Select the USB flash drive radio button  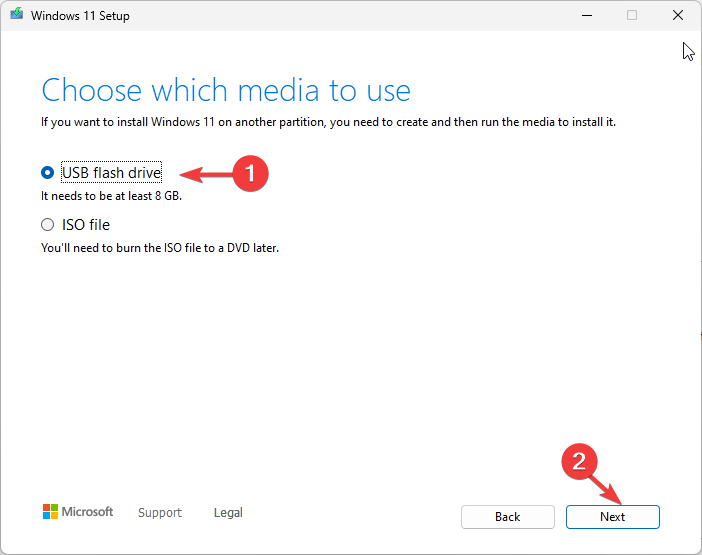pos(47,173)
